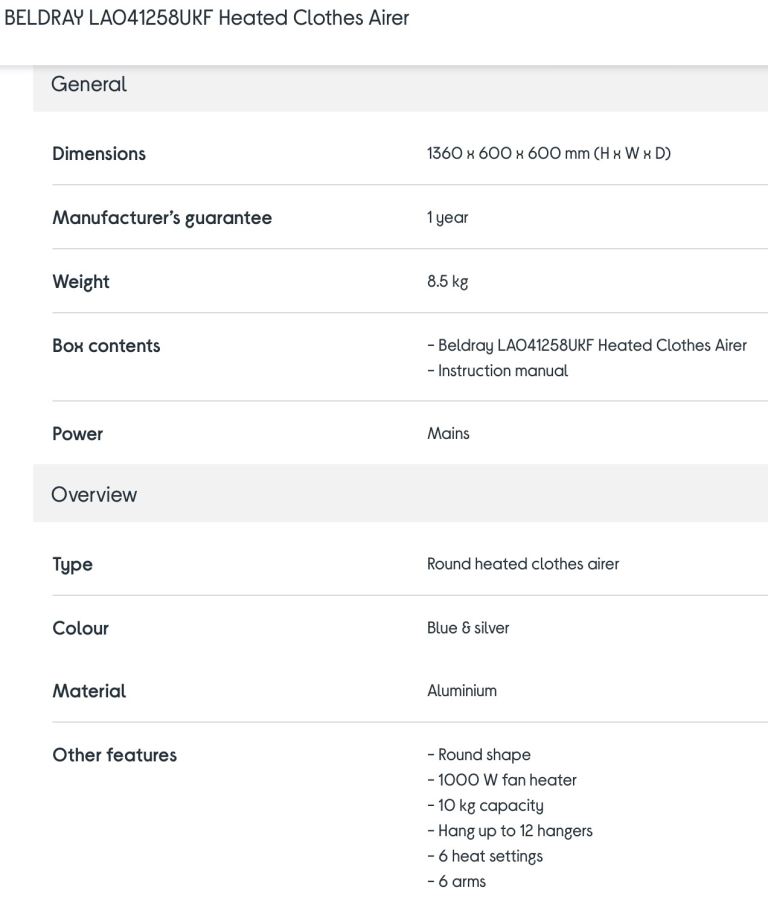Click the 8.5 kg weight value
Image resolution: width=768 pixels, height=899 pixels.
(447, 282)
